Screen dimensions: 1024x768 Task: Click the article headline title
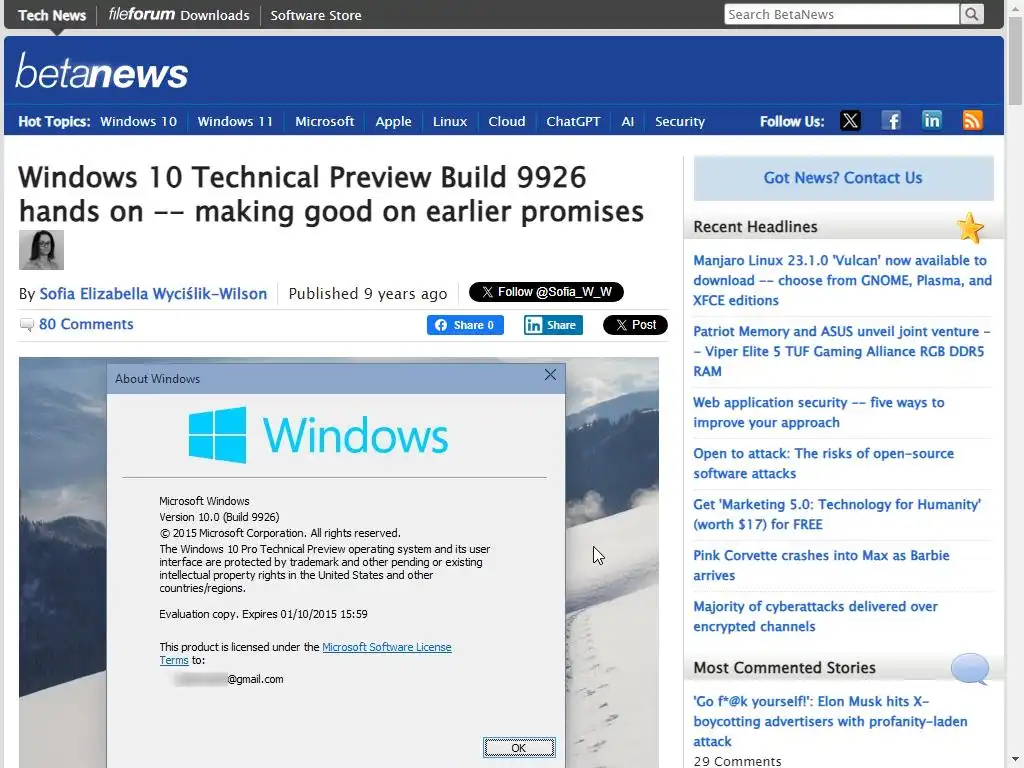(x=331, y=194)
